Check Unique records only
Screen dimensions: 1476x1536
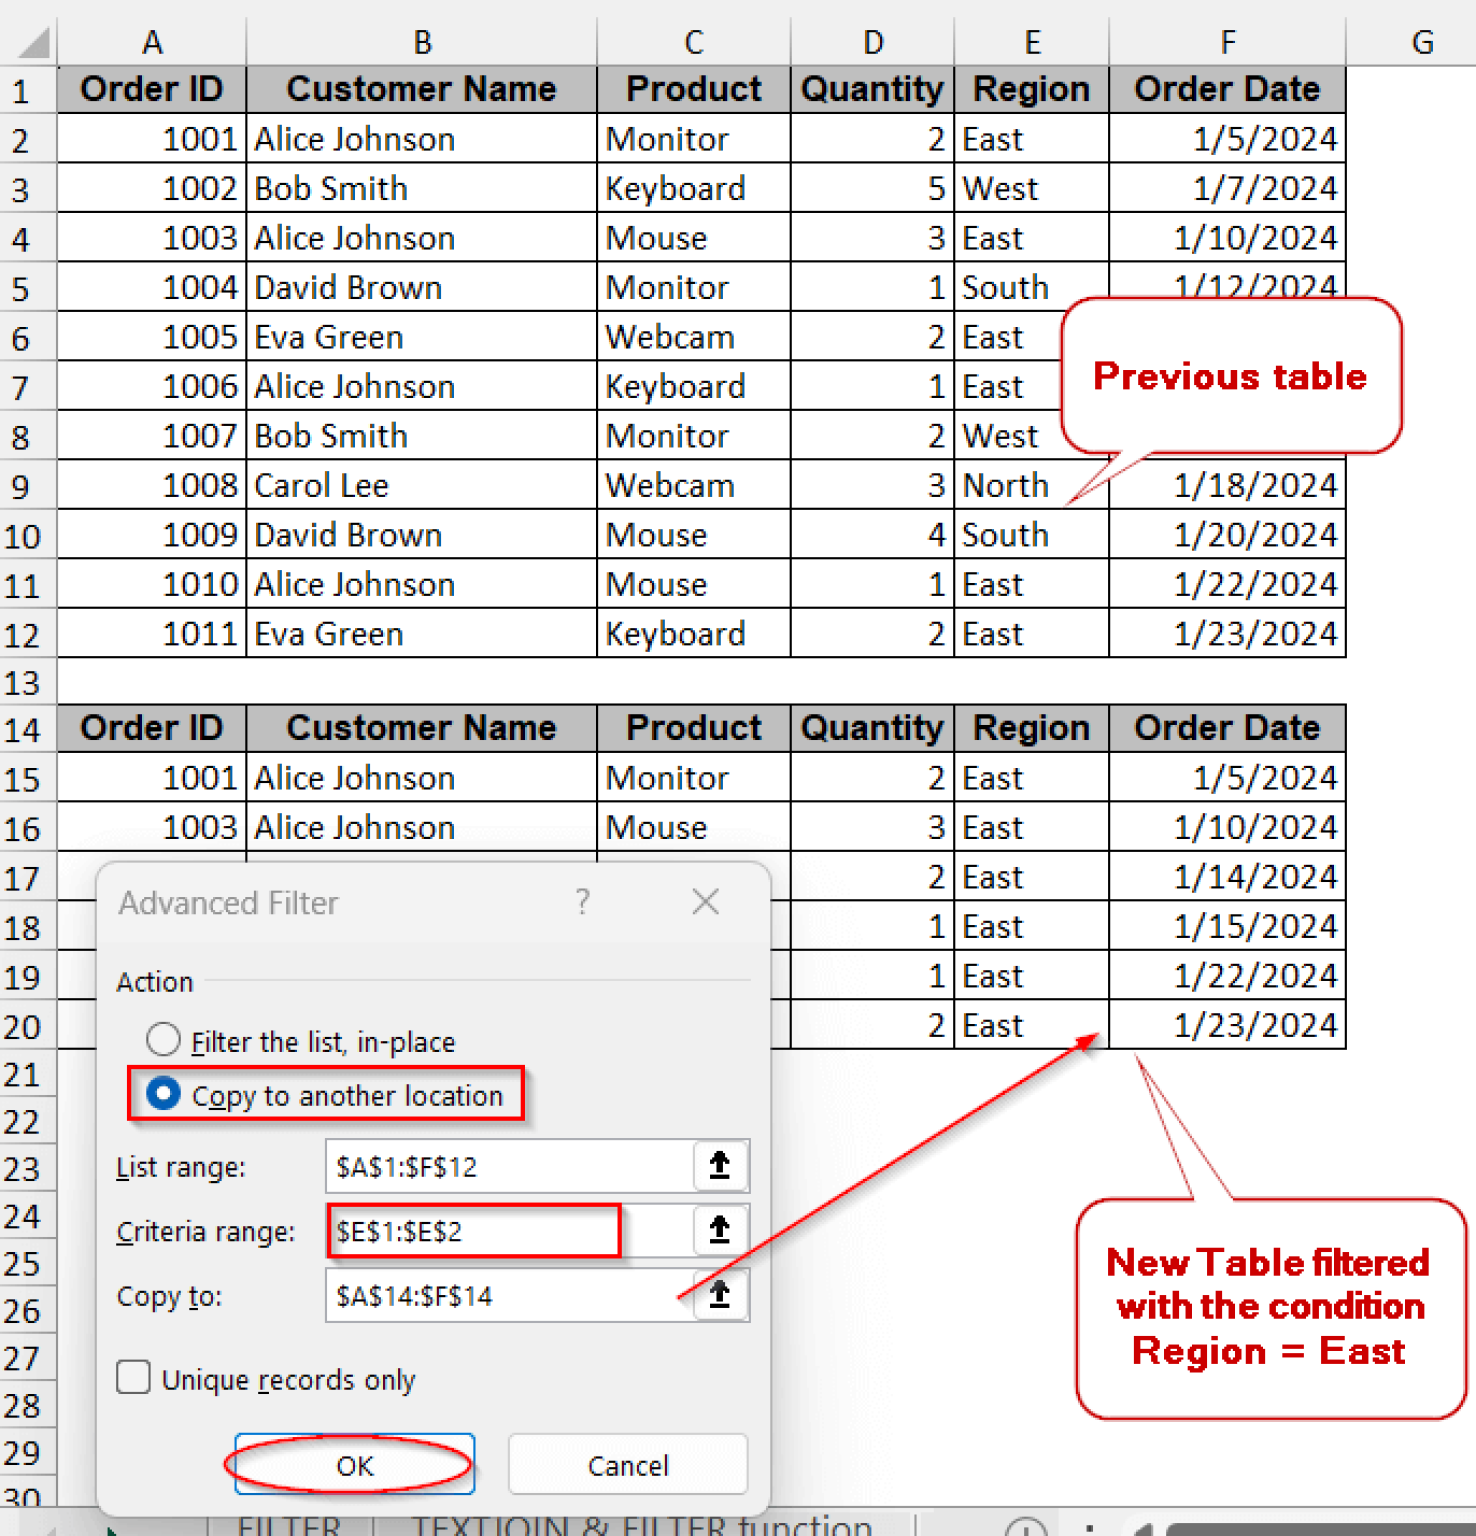pyautogui.click(x=132, y=1378)
